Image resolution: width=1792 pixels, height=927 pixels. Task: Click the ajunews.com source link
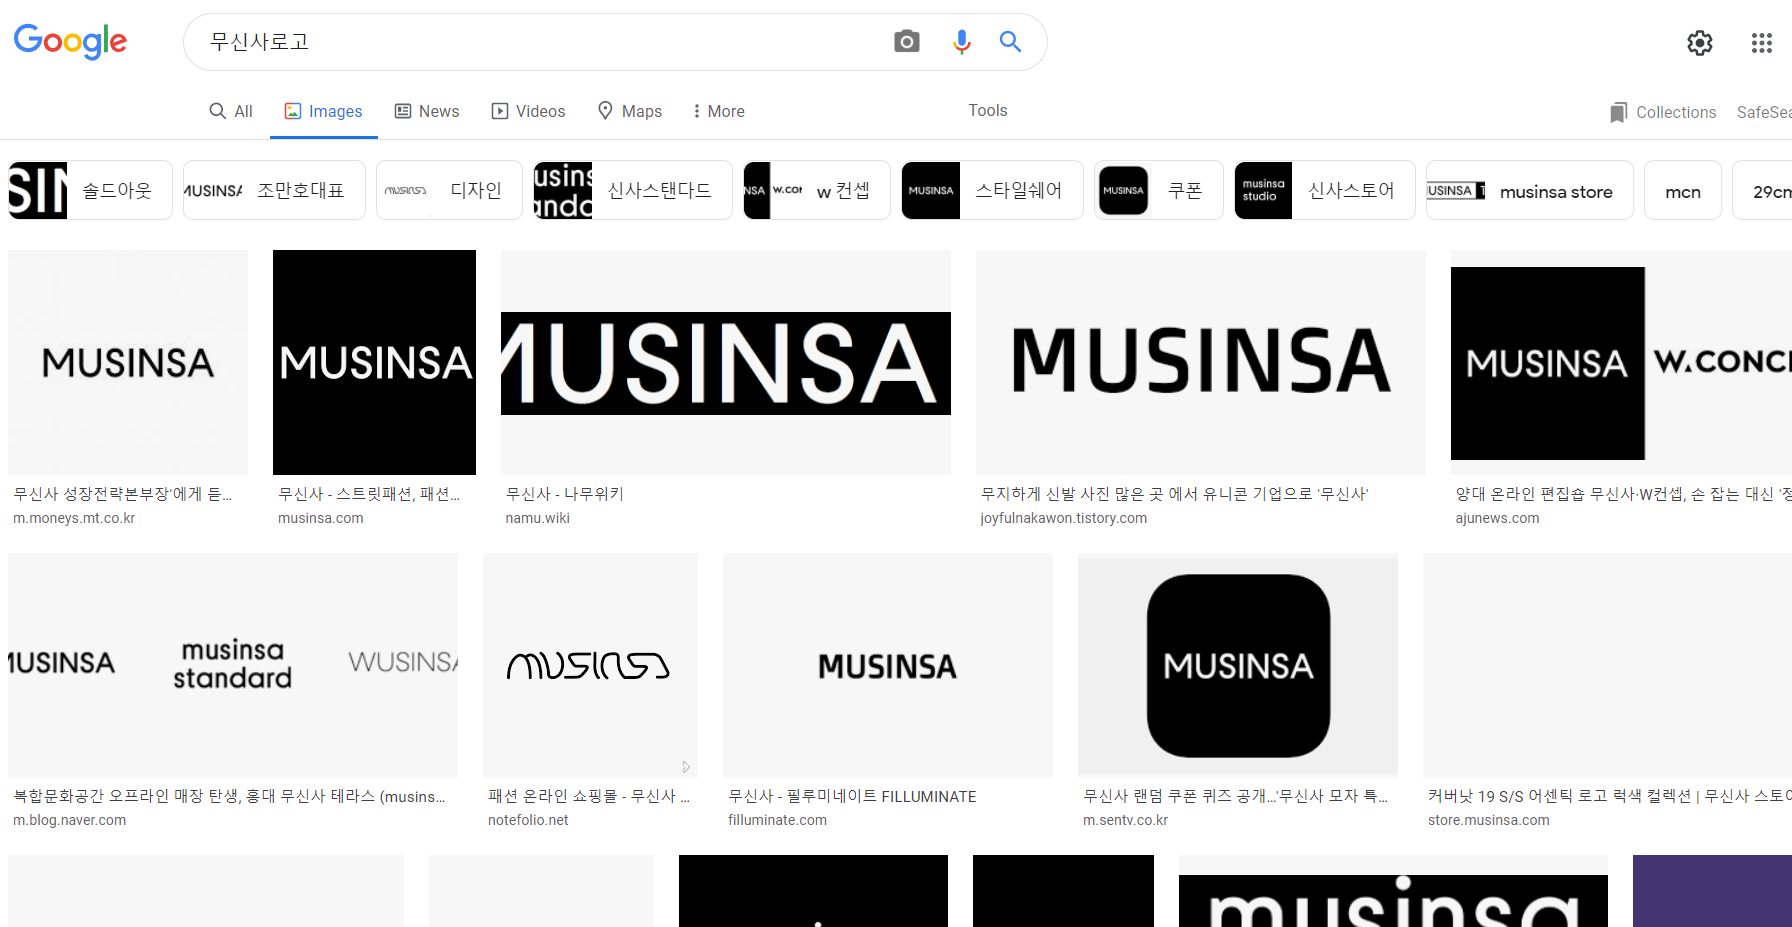tap(1497, 518)
